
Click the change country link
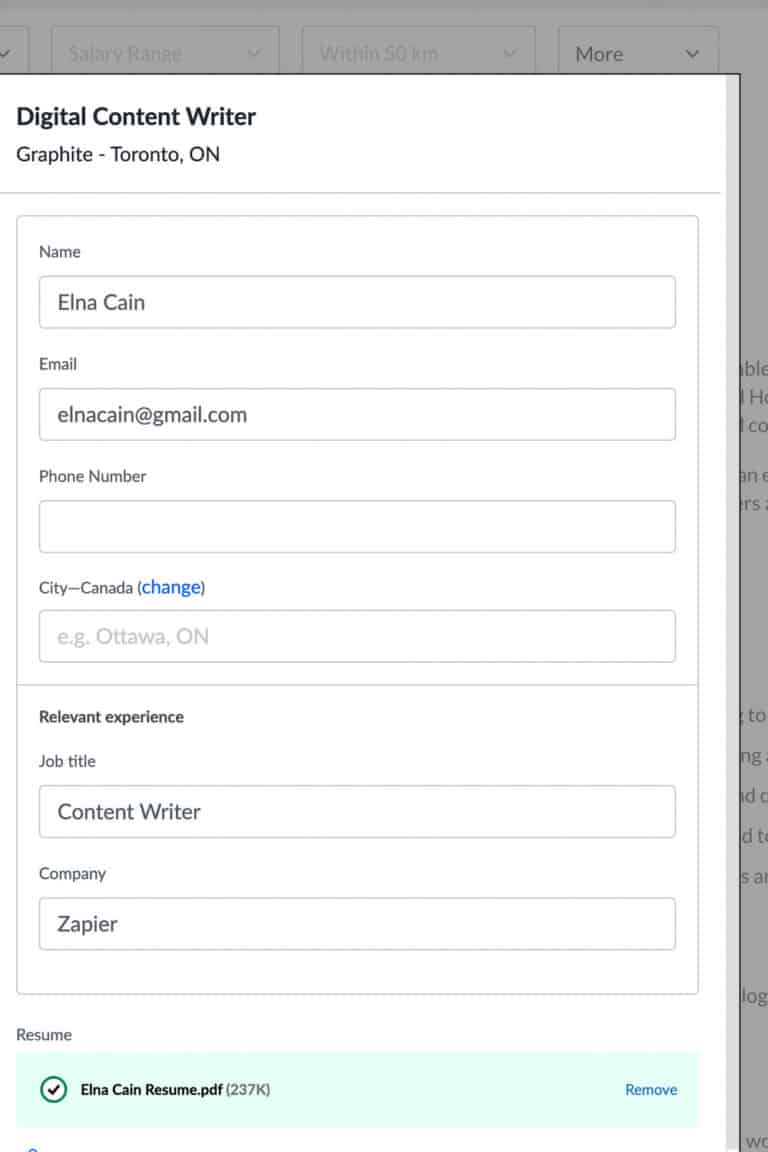[x=171, y=587]
